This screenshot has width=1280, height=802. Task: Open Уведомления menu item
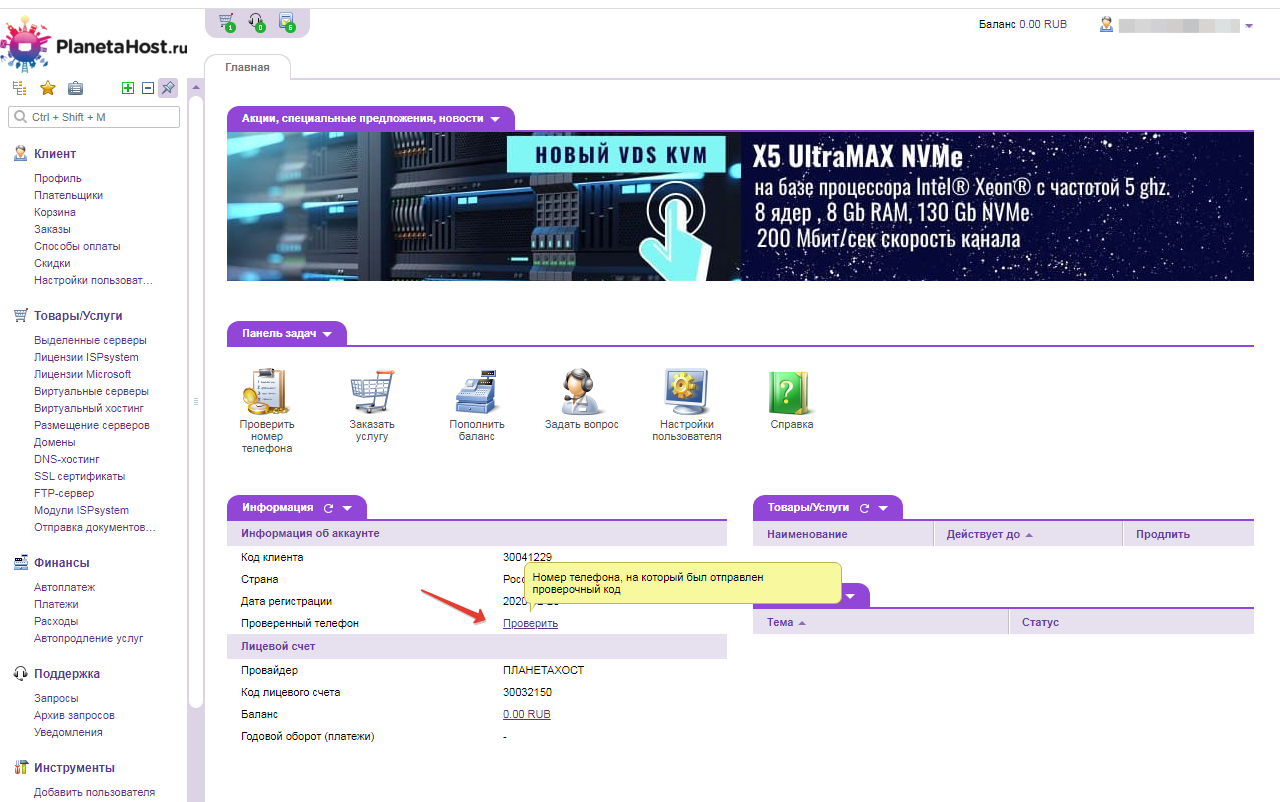(68, 732)
